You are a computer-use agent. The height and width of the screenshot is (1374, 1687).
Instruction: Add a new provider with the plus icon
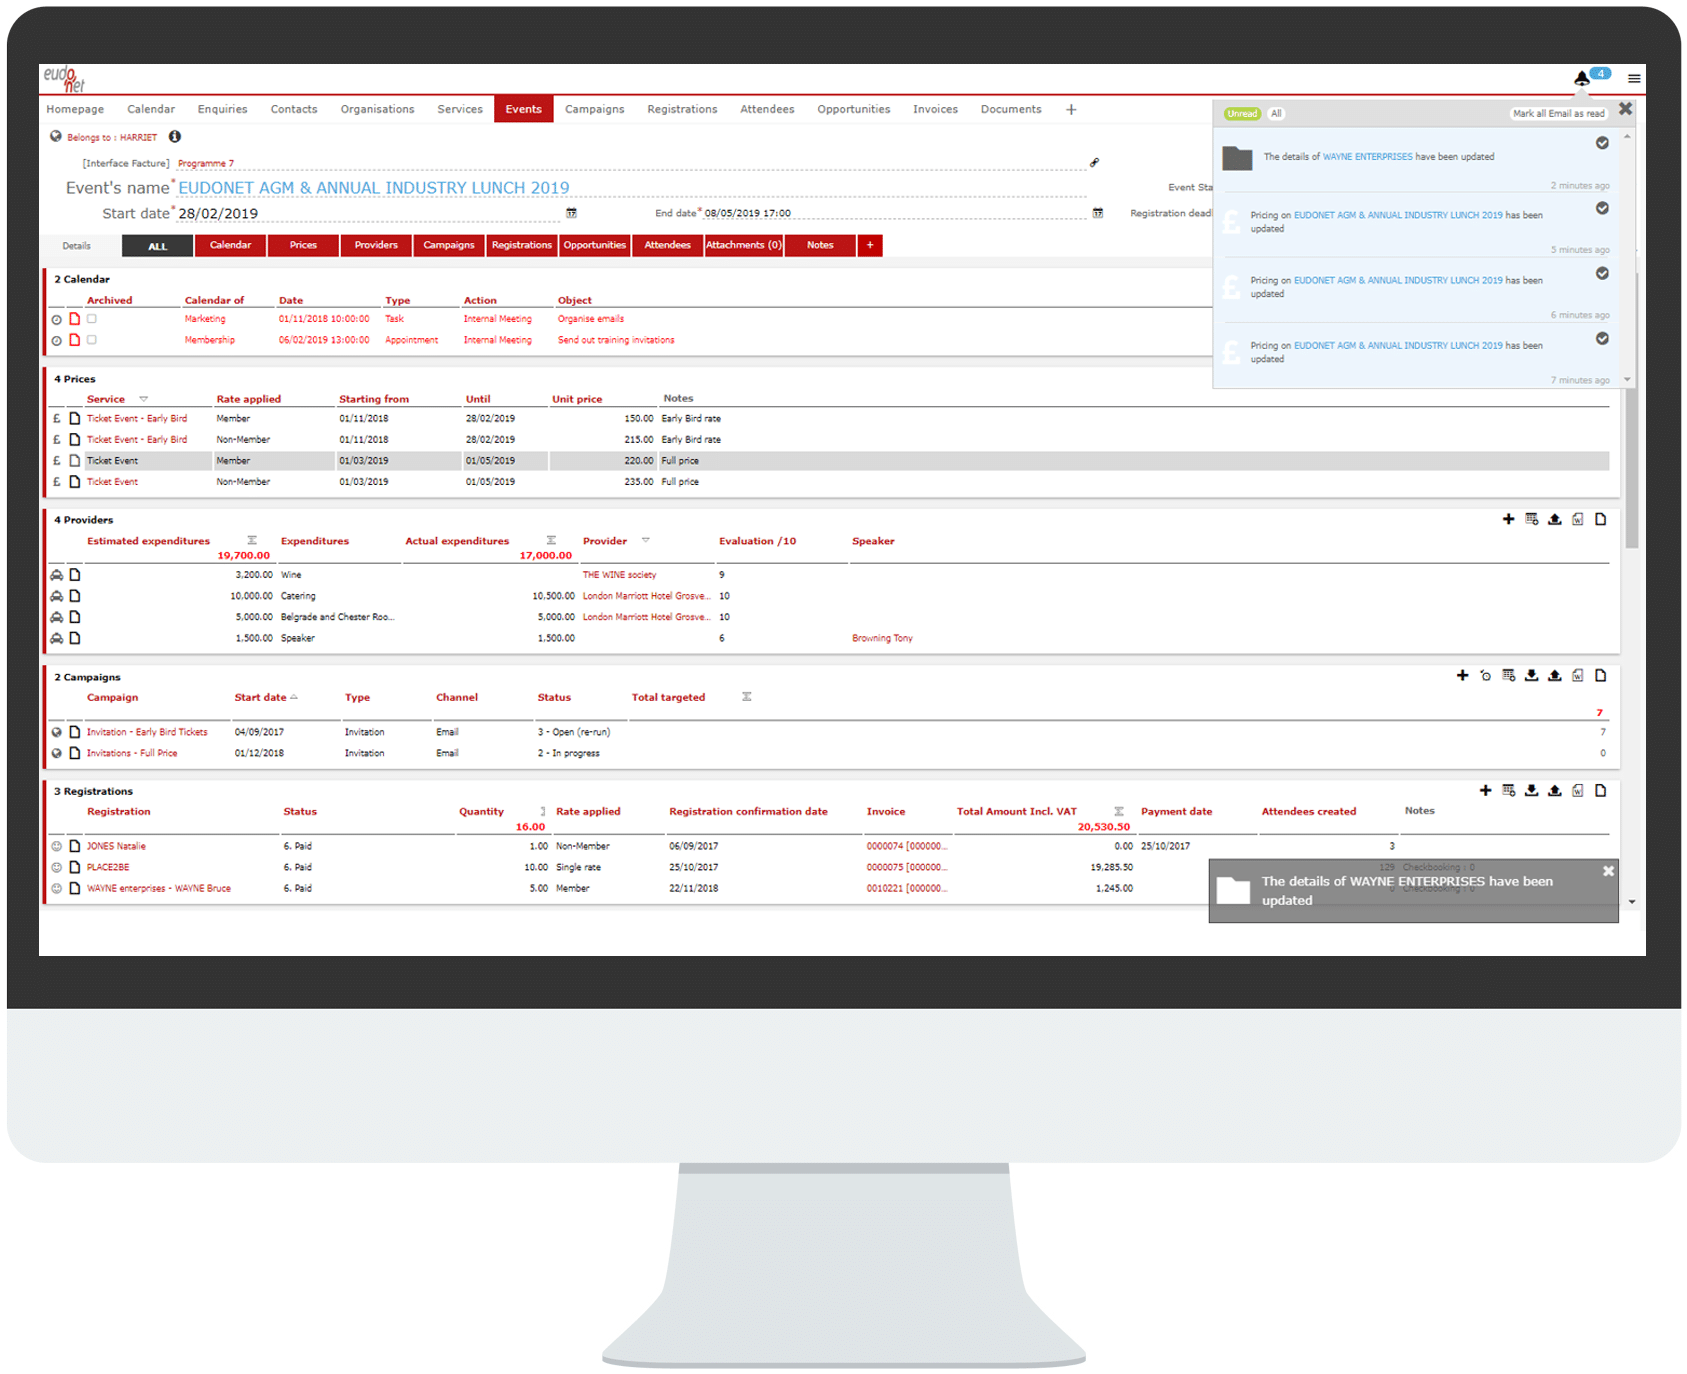[x=1508, y=519]
